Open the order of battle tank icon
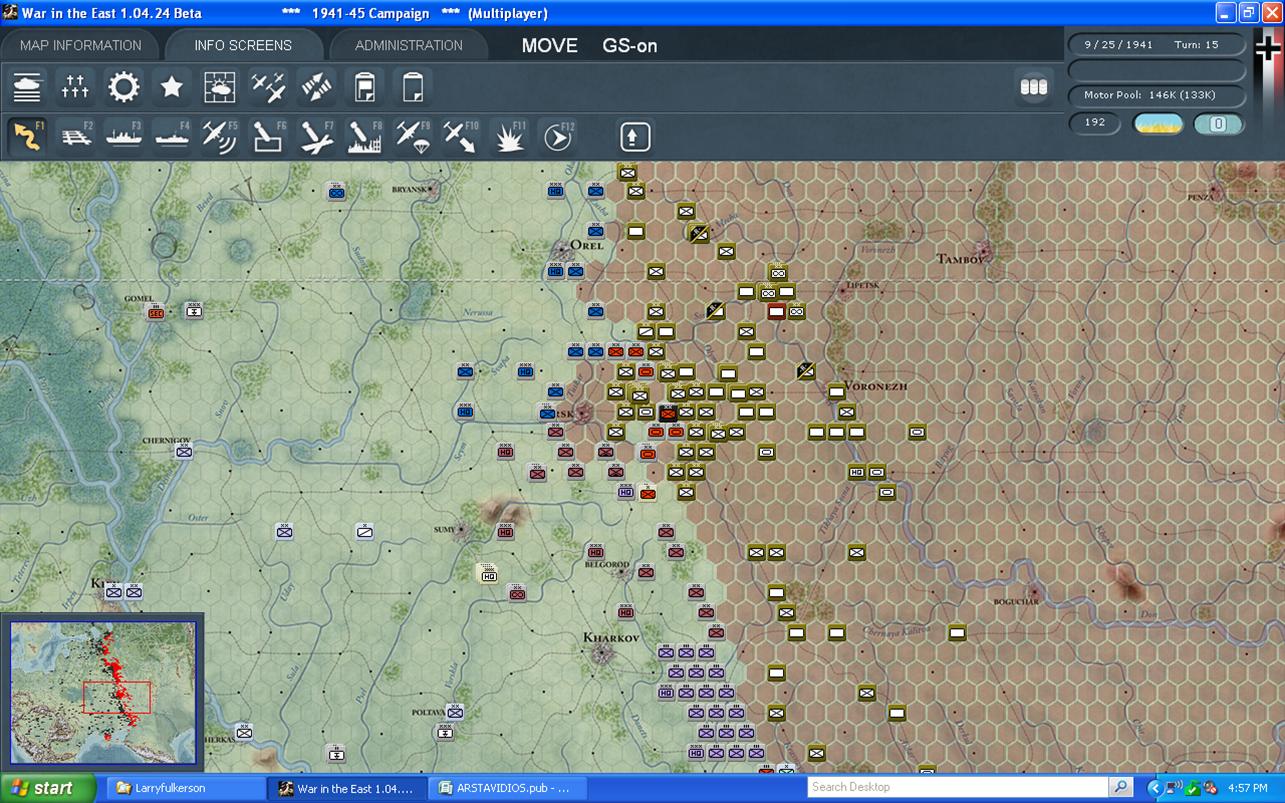 click(28, 87)
